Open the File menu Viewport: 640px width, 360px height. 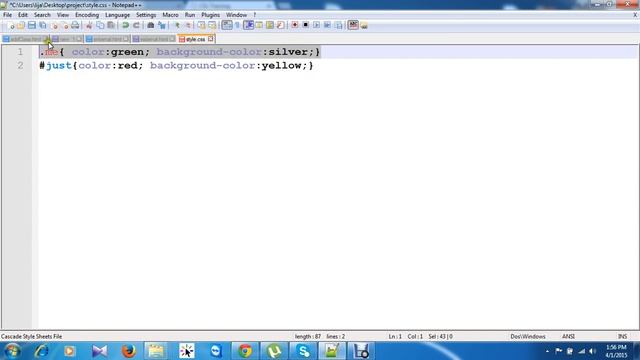[x=7, y=15]
